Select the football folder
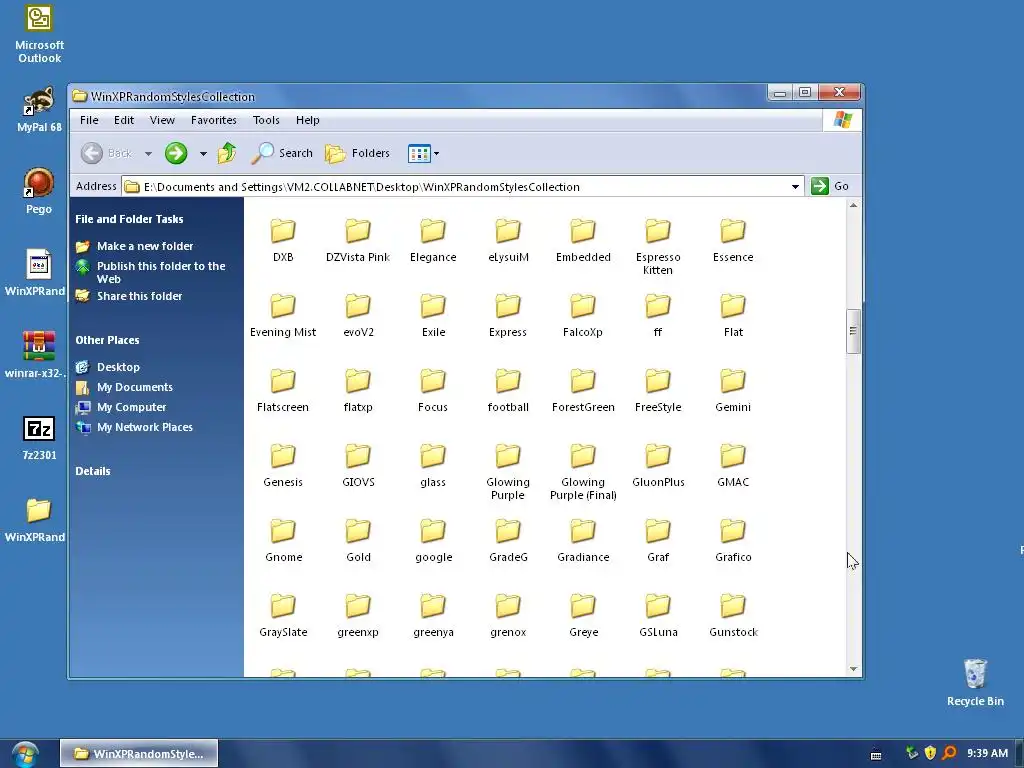This screenshot has height=768, width=1024. 508,391
